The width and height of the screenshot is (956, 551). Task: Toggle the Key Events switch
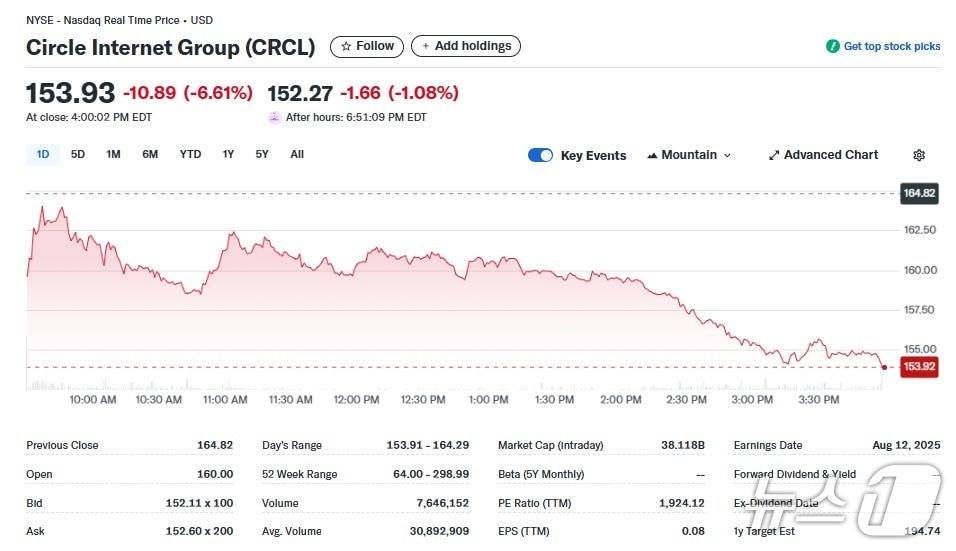point(540,155)
